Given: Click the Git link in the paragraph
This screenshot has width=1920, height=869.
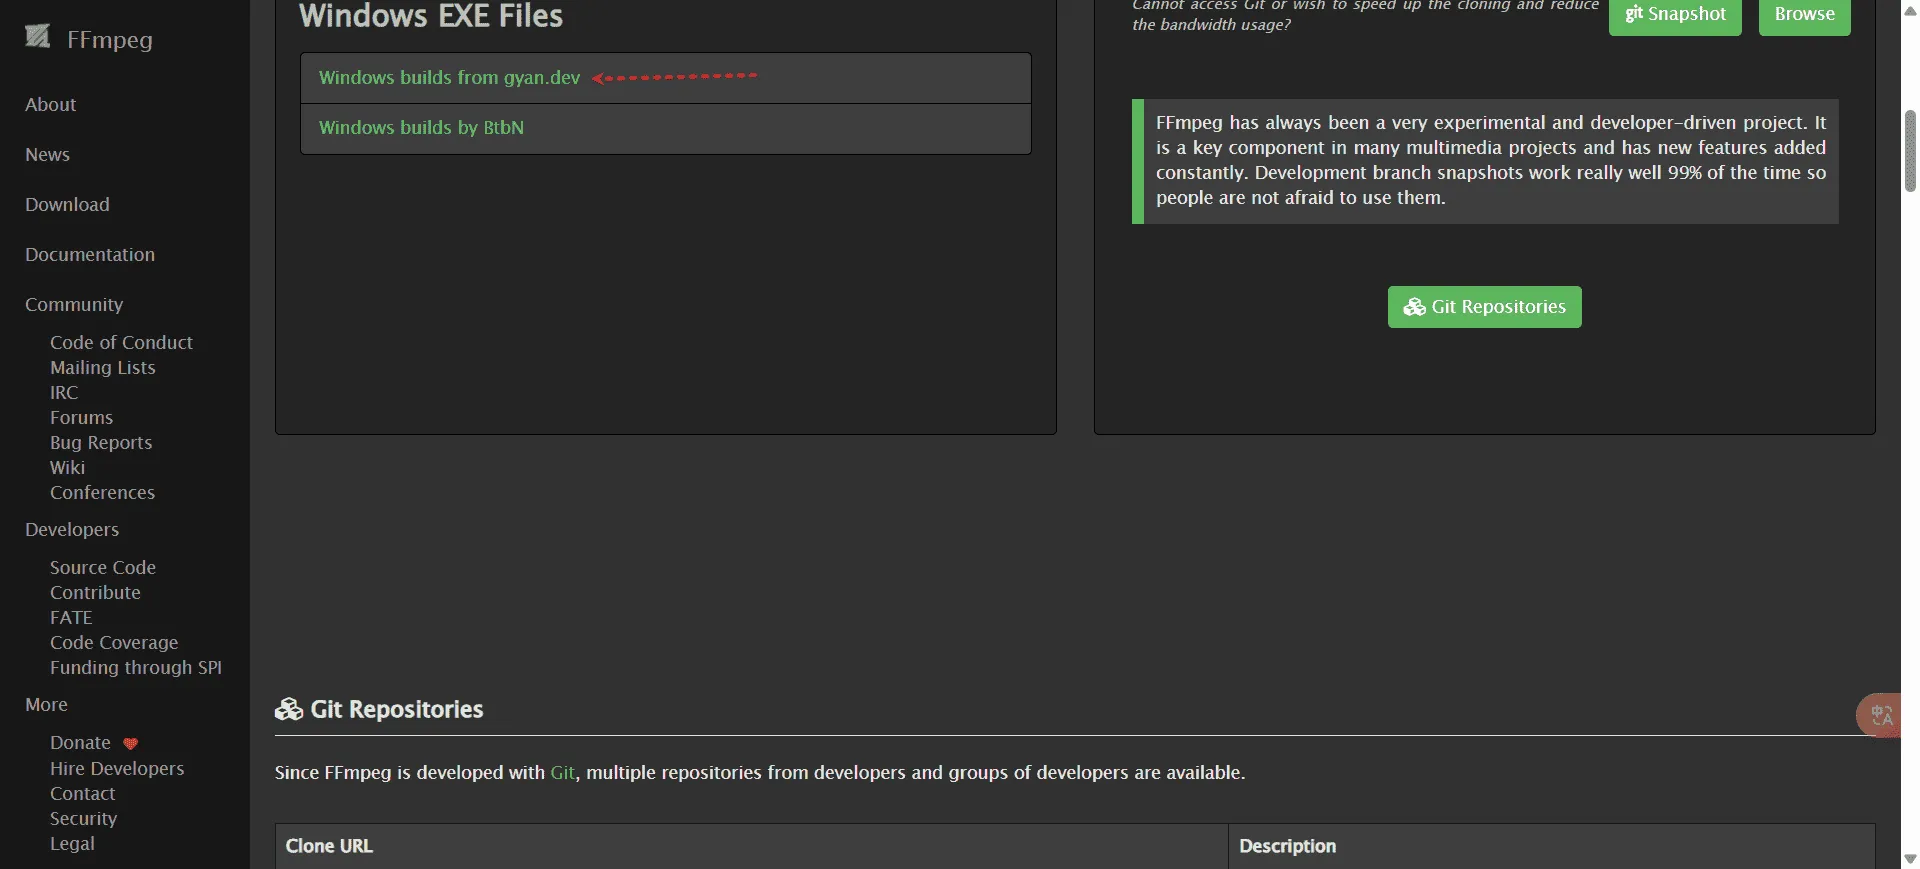Looking at the screenshot, I should [563, 772].
